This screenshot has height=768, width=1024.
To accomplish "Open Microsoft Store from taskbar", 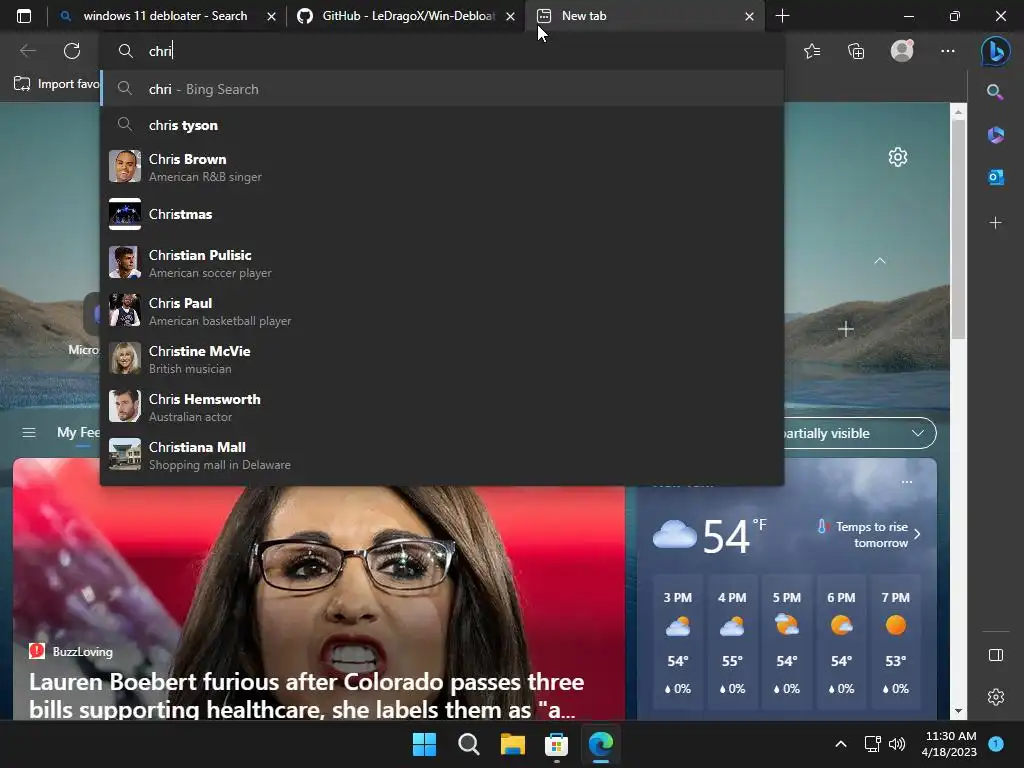I will coord(556,744).
